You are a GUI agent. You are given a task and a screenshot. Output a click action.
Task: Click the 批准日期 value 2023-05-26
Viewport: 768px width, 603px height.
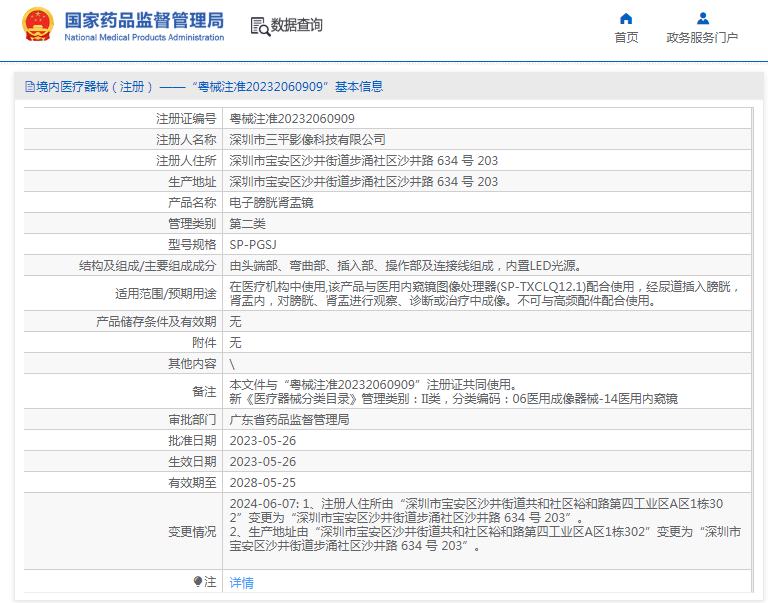pos(263,441)
